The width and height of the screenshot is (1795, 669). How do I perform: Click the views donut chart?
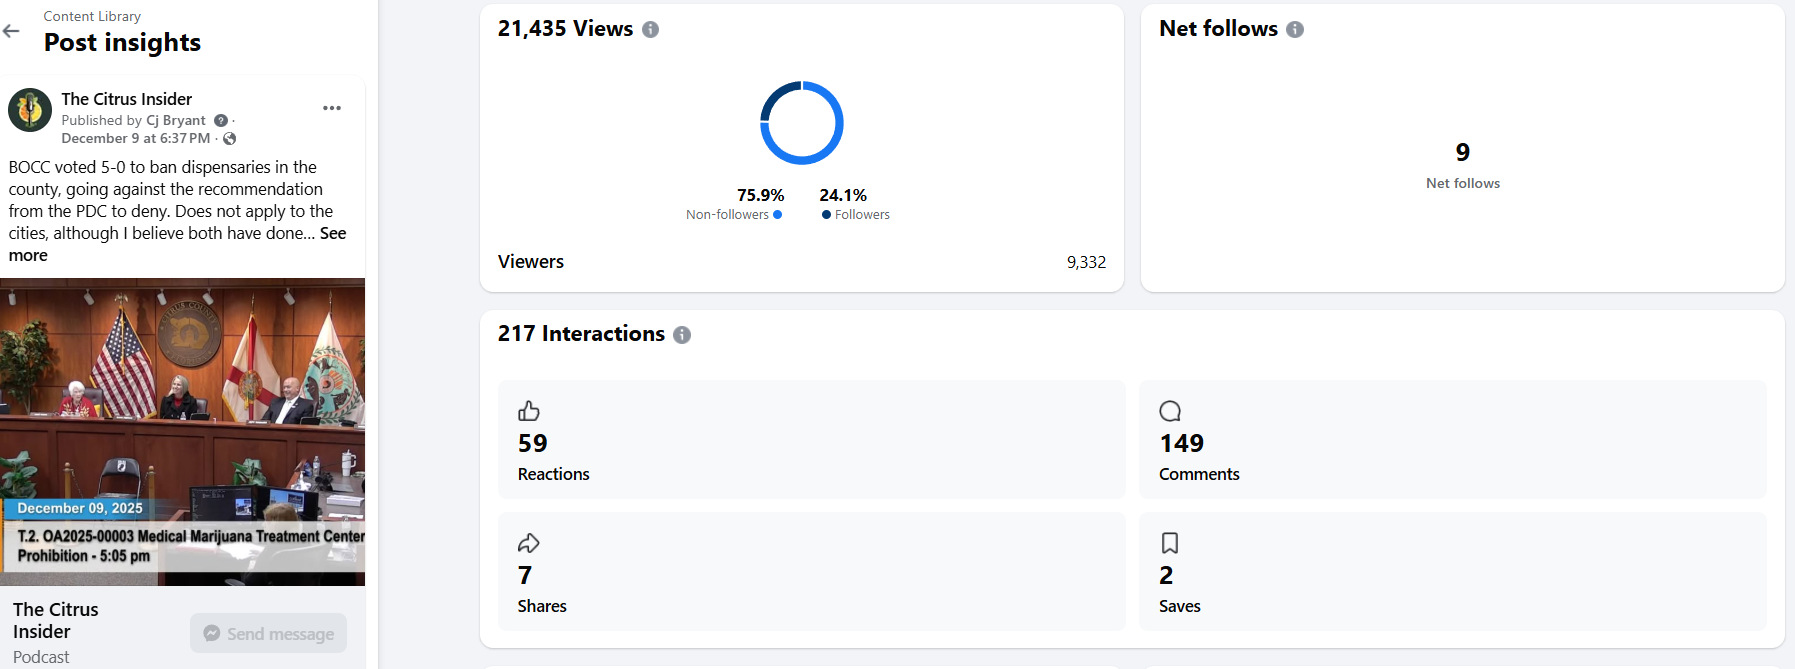click(802, 123)
